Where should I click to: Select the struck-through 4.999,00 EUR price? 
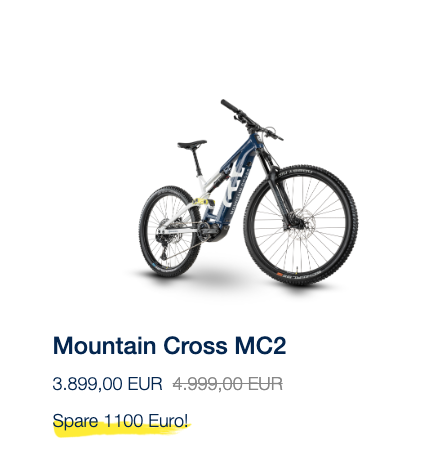coord(228,384)
